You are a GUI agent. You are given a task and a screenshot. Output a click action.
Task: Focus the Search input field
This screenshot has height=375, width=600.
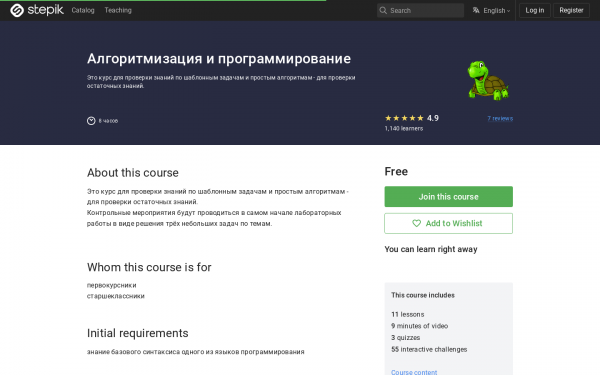(420, 10)
